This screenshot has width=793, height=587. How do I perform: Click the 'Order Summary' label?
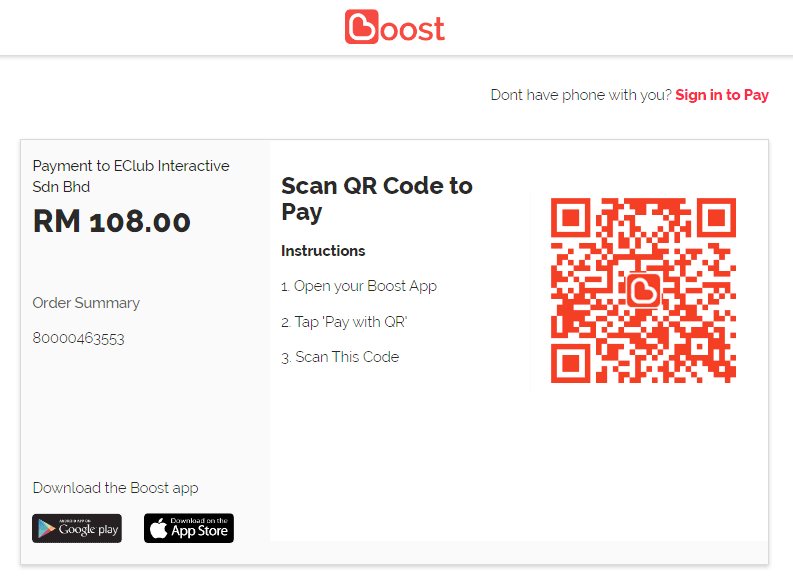tap(86, 303)
